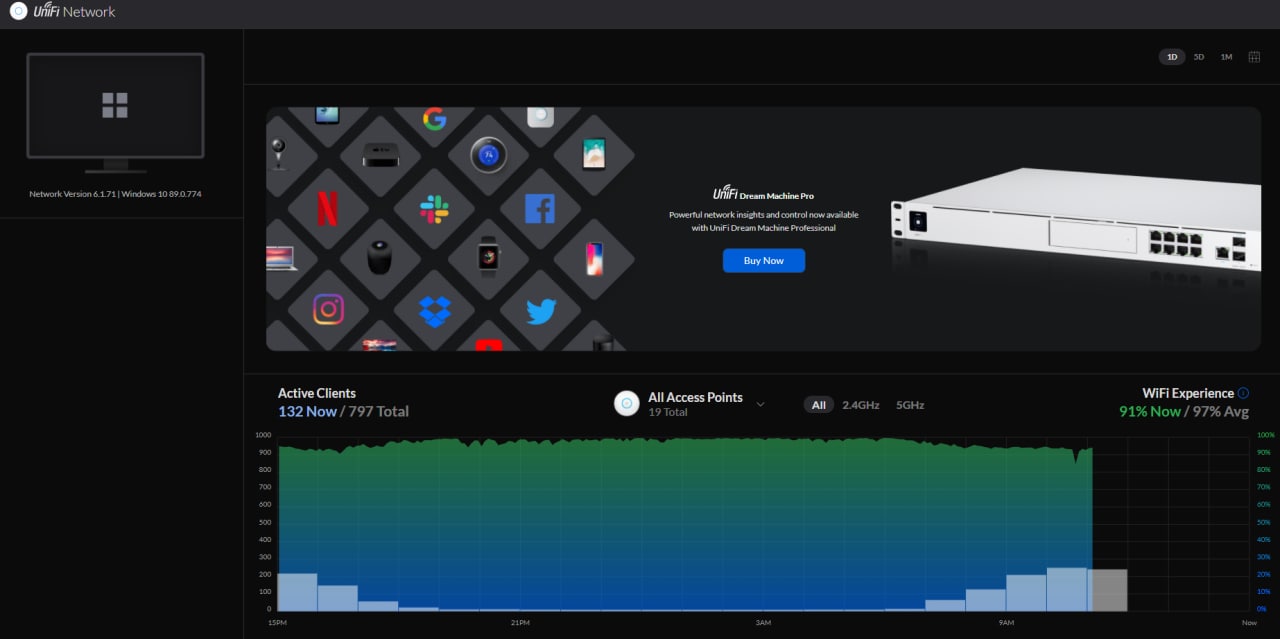Click the Dropbox logo in the banner

pos(434,311)
